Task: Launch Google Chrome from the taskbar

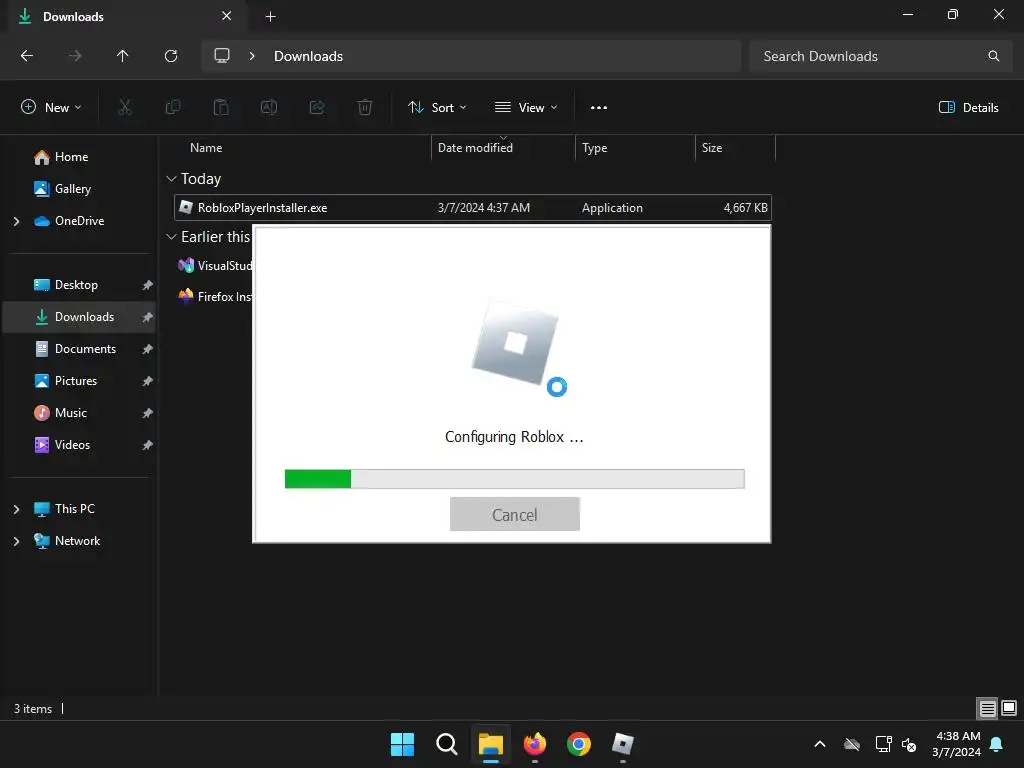Action: 579,744
